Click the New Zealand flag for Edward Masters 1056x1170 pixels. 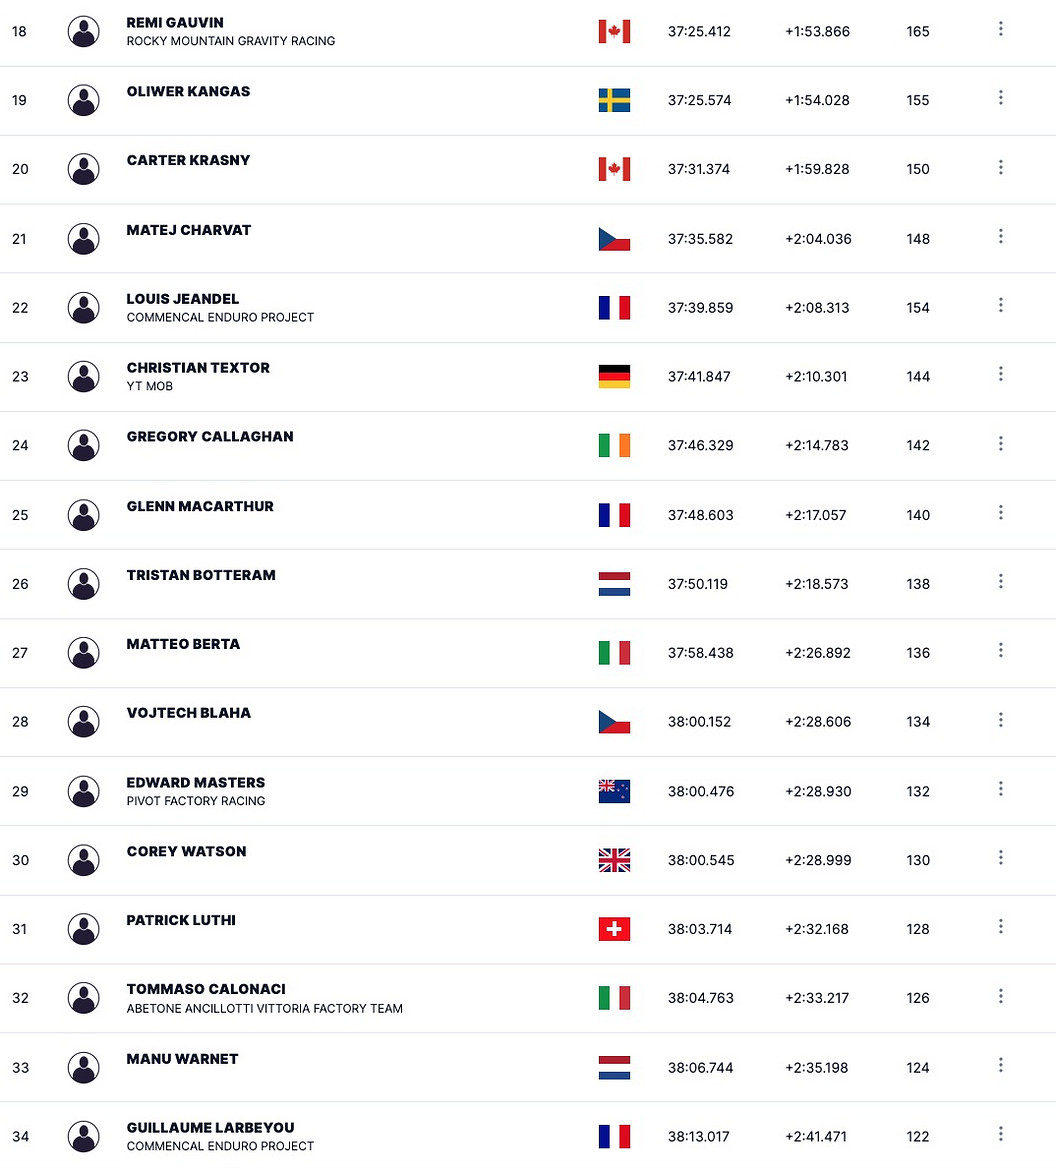pyautogui.click(x=614, y=791)
